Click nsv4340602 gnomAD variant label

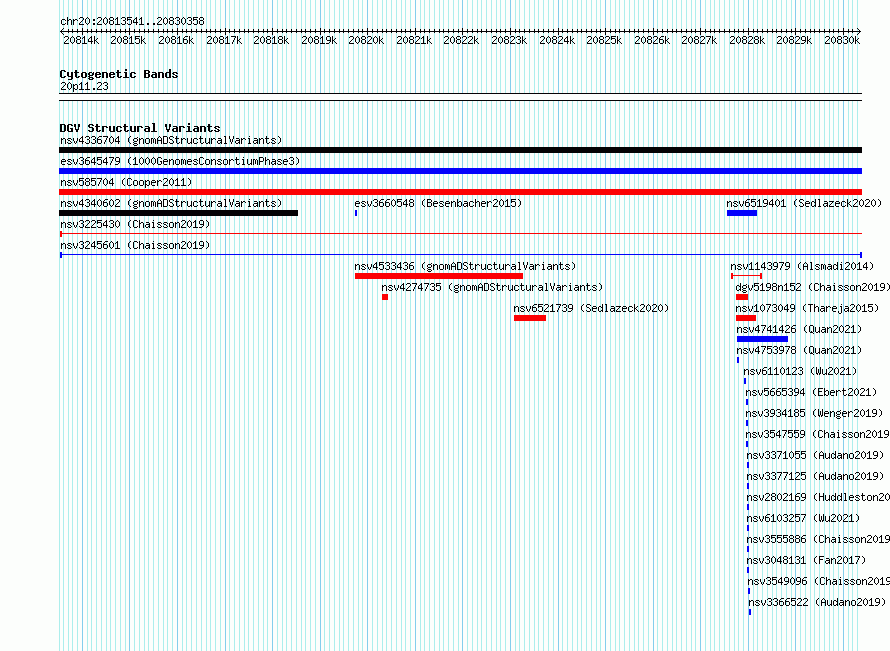(171, 203)
